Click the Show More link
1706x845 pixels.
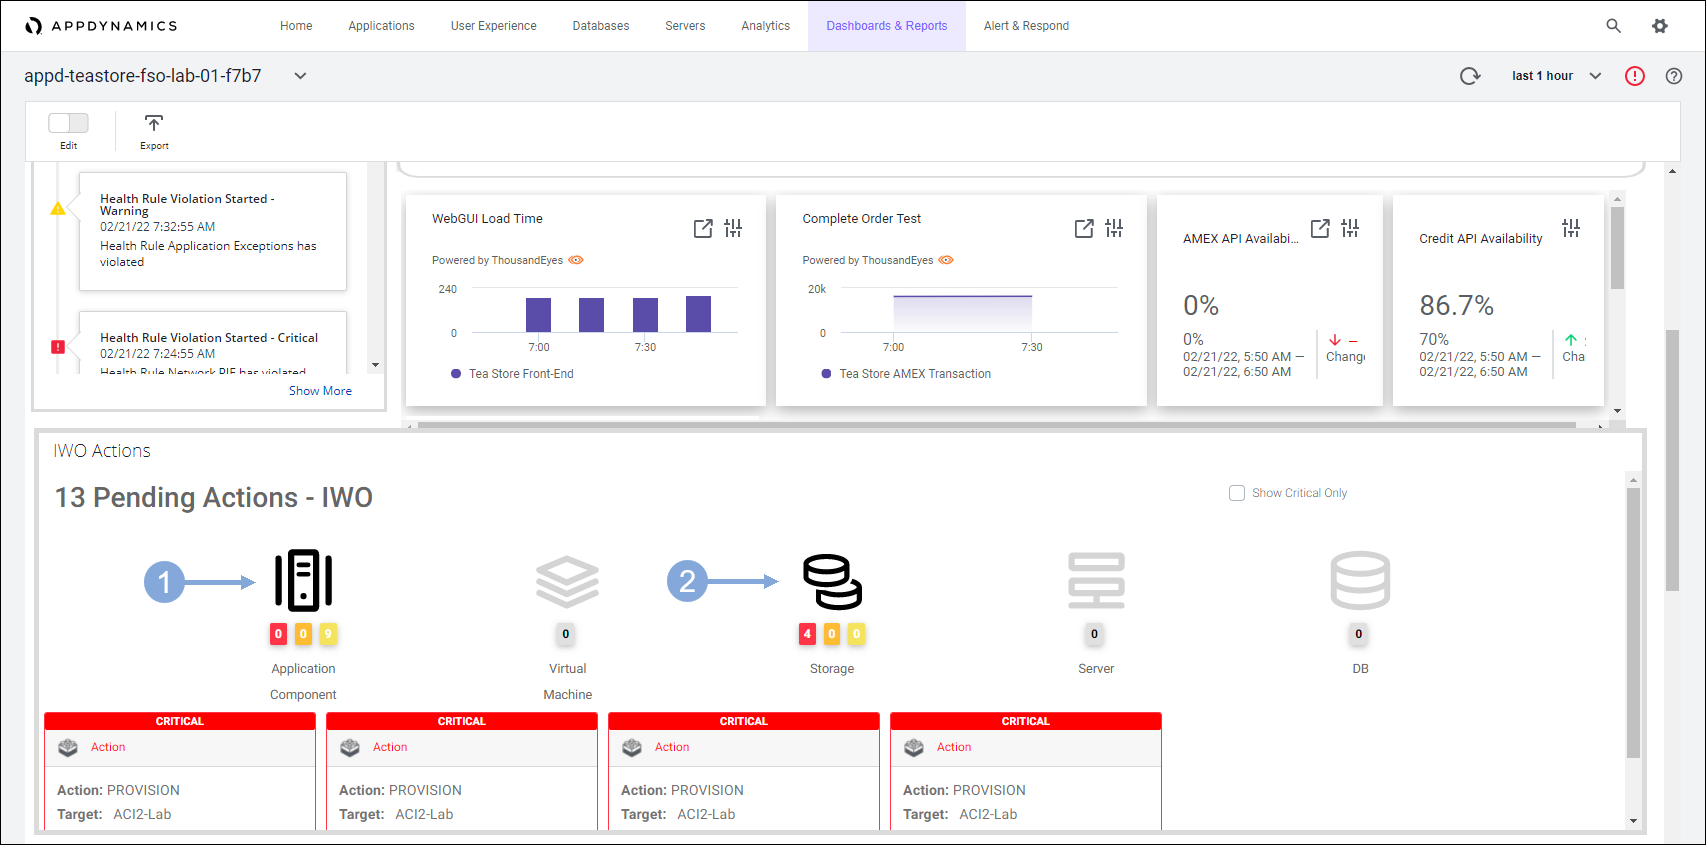(320, 391)
